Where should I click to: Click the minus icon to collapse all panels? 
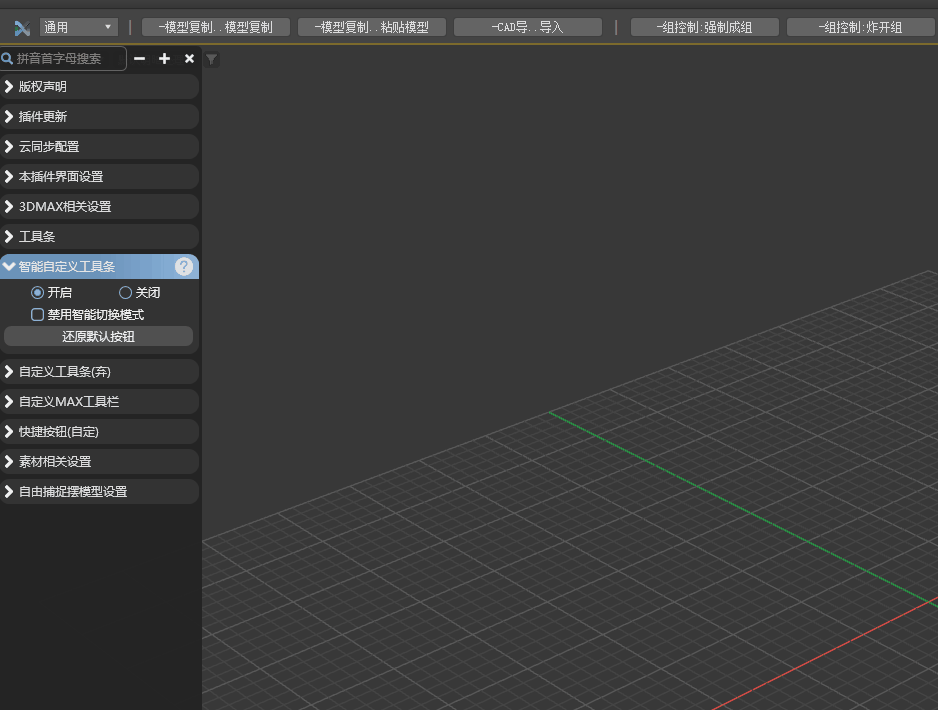pyautogui.click(x=140, y=59)
